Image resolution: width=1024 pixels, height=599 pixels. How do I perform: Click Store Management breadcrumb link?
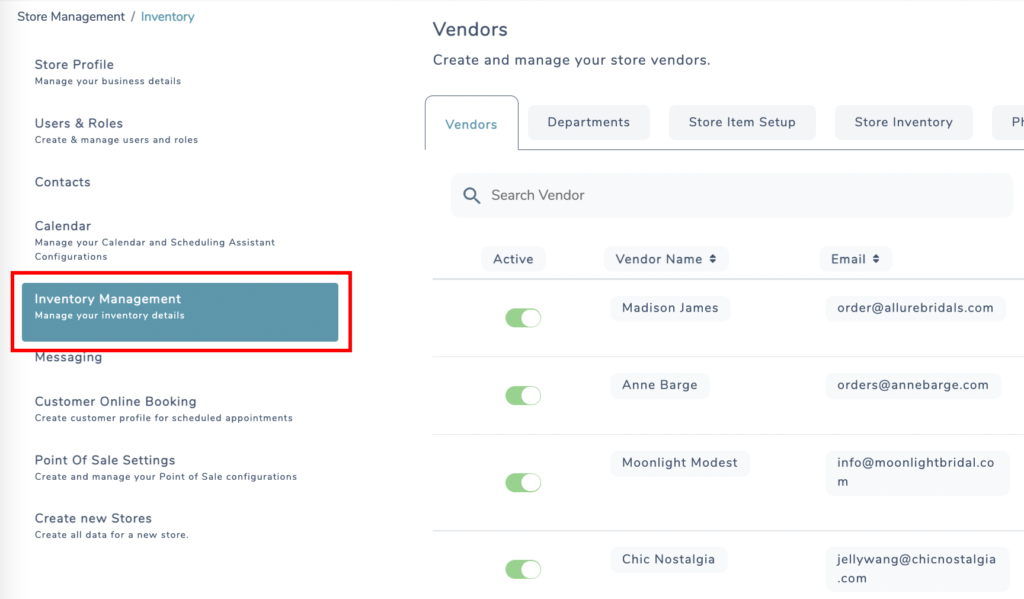[71, 17]
